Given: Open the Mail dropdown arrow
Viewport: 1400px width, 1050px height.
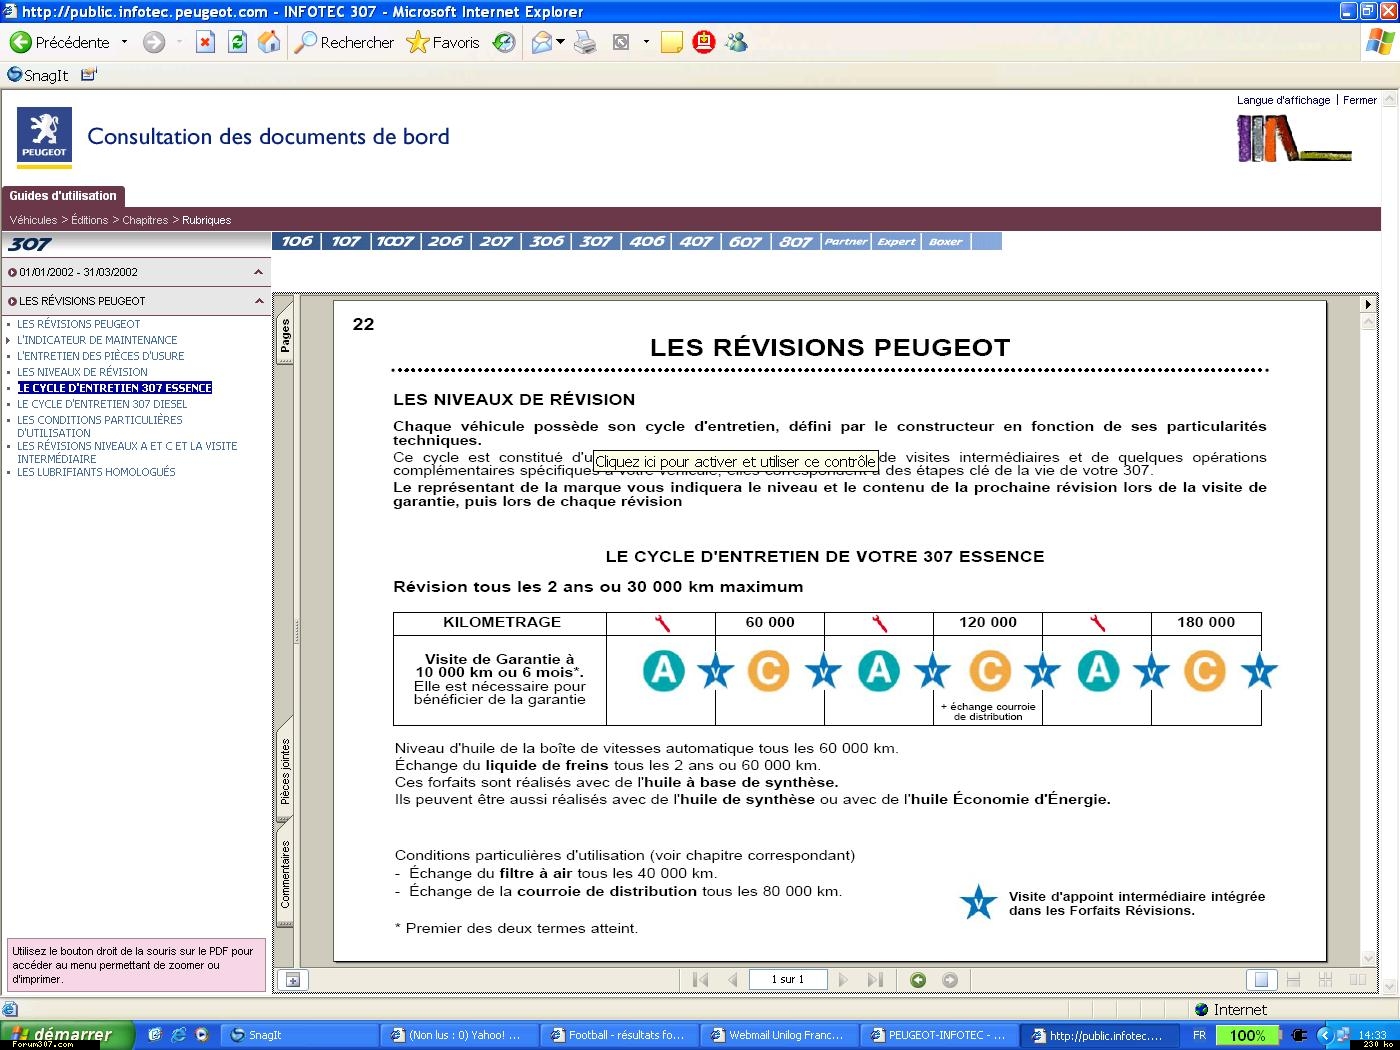Looking at the screenshot, I should (560, 42).
